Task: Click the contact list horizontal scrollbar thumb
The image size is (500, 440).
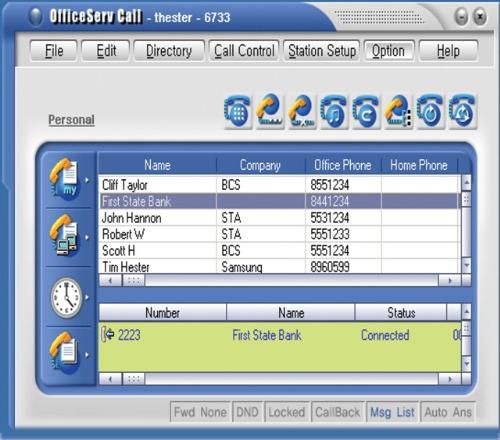Action: pos(134,281)
